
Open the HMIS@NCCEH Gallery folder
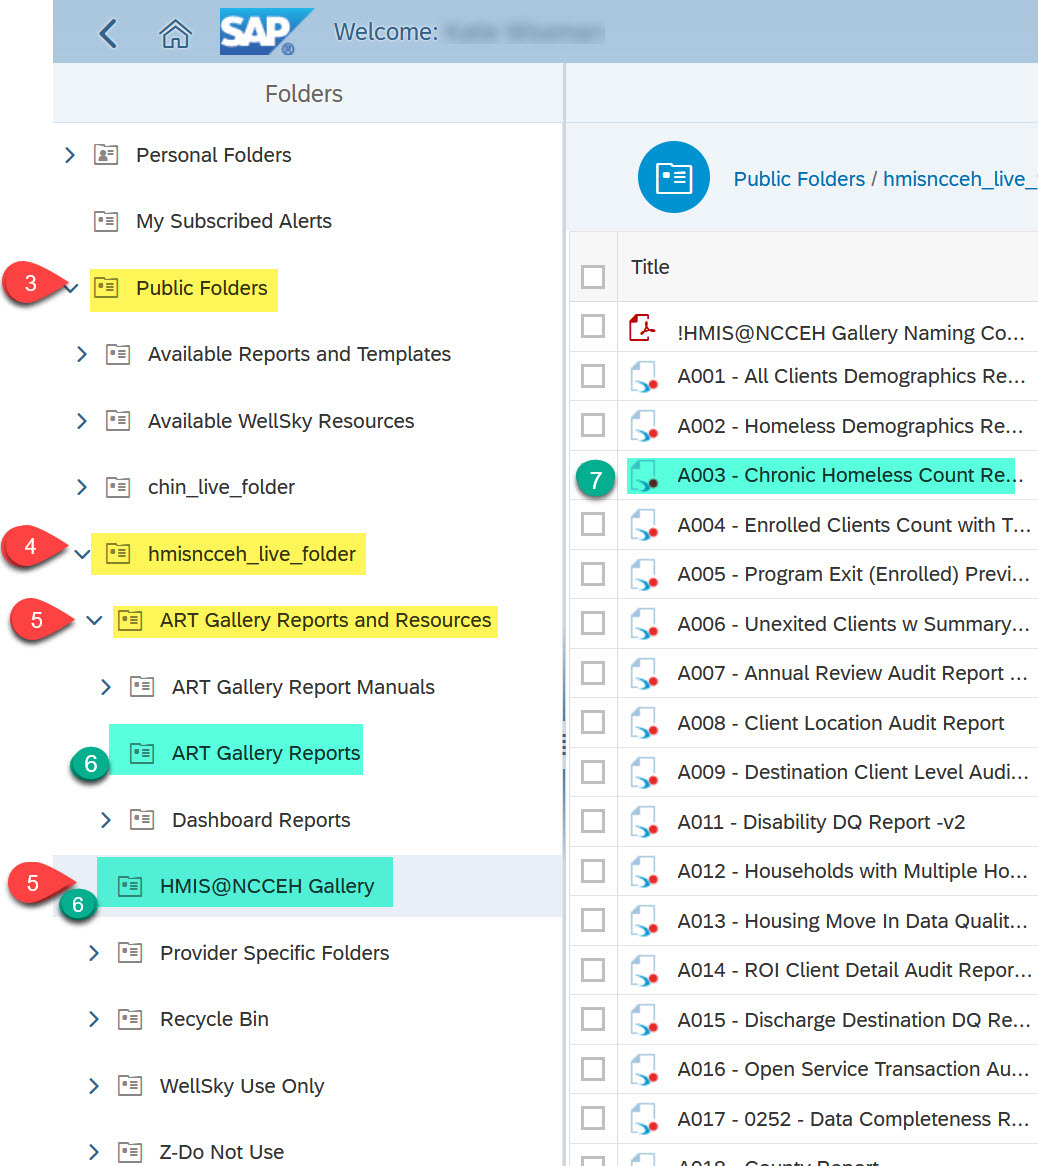pos(266,886)
